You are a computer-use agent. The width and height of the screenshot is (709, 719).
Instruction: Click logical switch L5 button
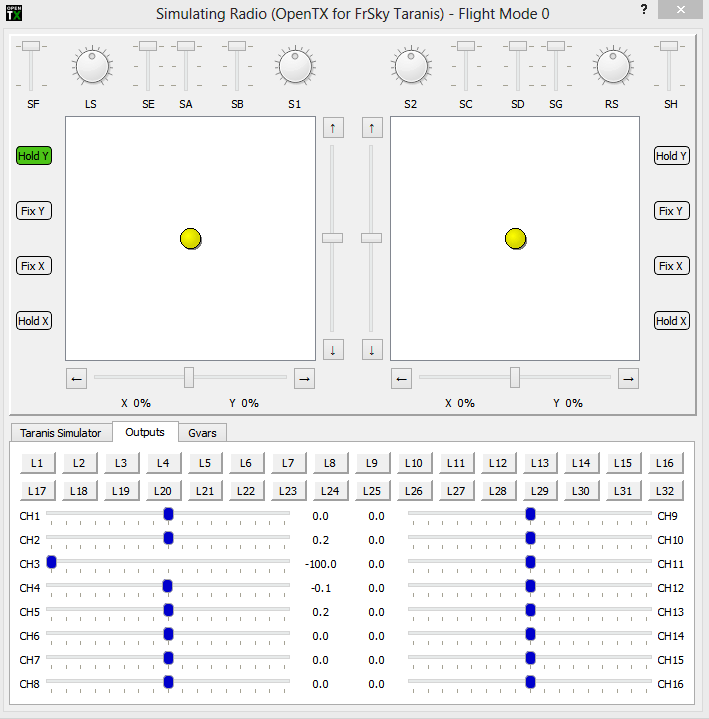pos(205,463)
